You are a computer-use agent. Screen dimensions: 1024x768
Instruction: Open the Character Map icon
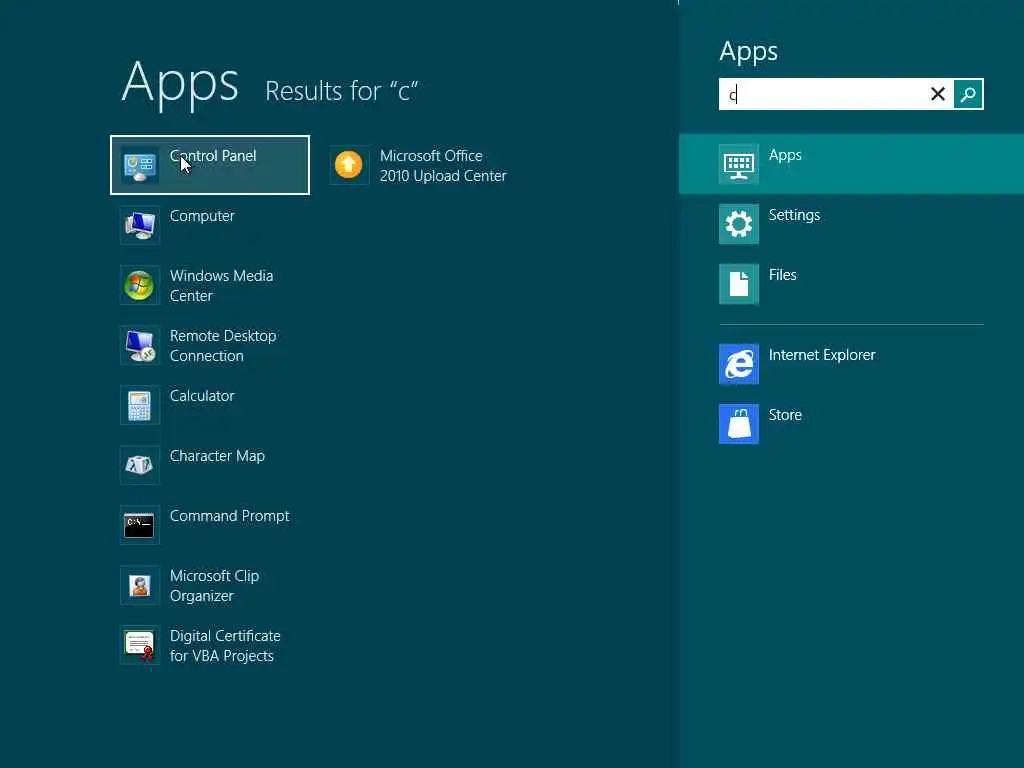[140, 466]
